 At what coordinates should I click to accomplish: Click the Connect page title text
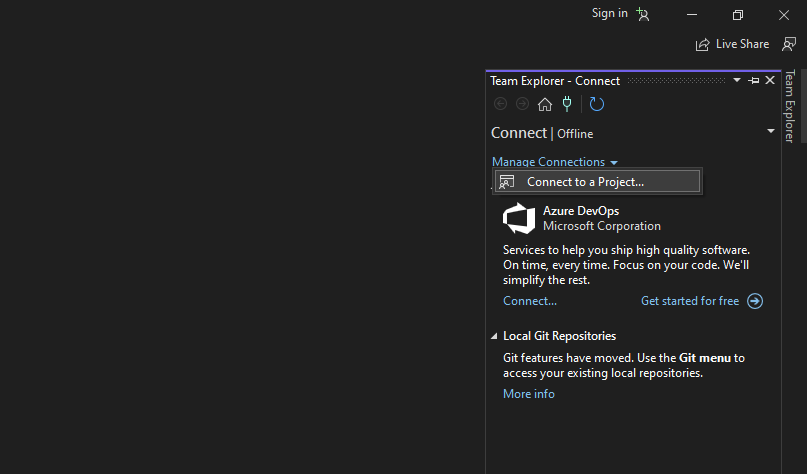click(x=519, y=133)
